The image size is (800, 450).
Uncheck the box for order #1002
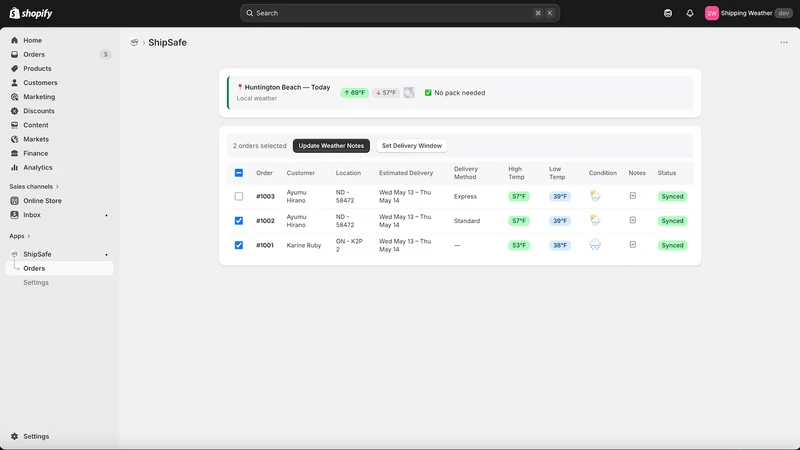click(239, 221)
